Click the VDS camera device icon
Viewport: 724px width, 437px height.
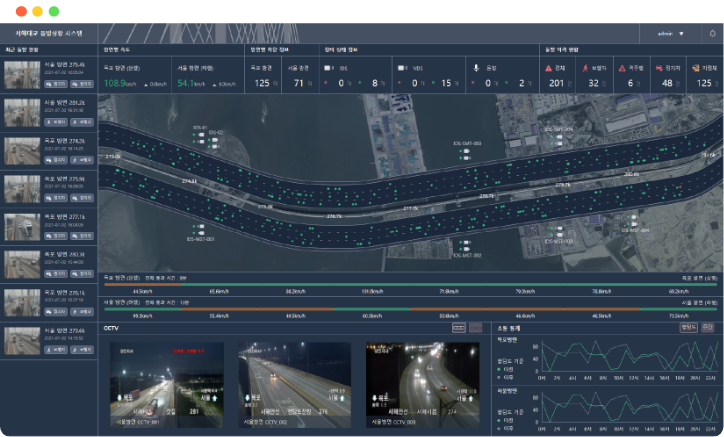coord(403,68)
